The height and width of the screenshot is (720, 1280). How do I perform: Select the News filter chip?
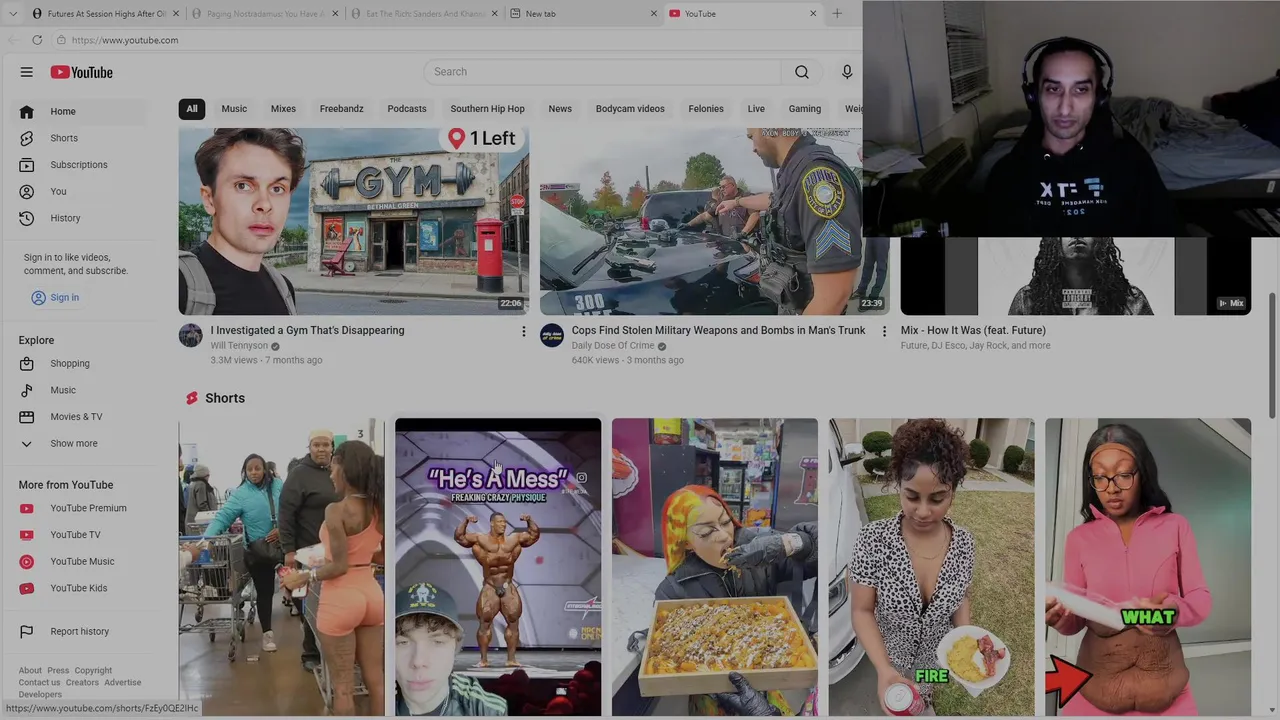(x=560, y=109)
